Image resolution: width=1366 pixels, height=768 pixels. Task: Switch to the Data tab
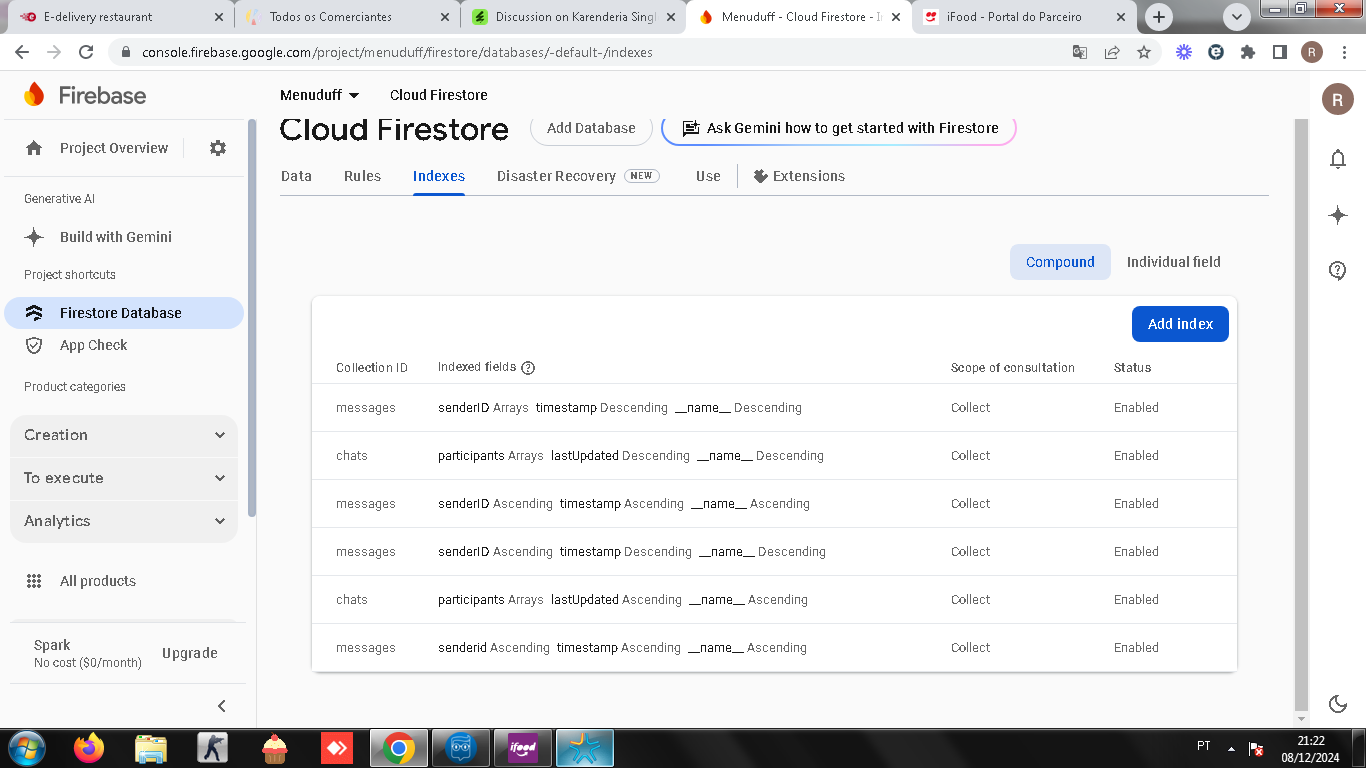click(296, 176)
